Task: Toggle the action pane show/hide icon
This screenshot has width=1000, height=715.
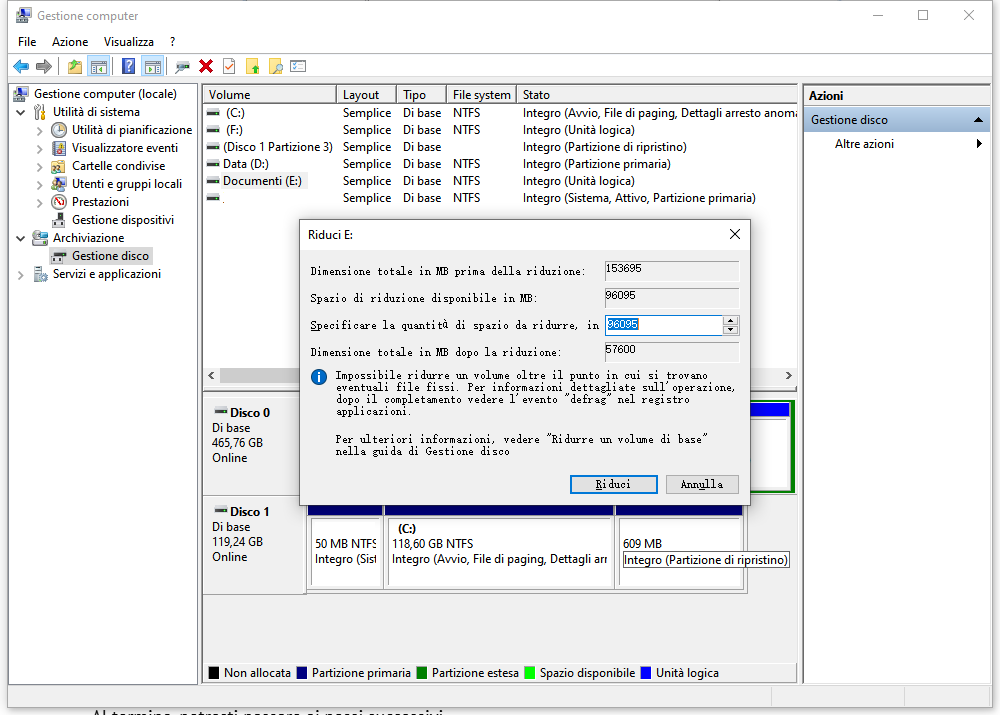Action: pyautogui.click(x=152, y=66)
